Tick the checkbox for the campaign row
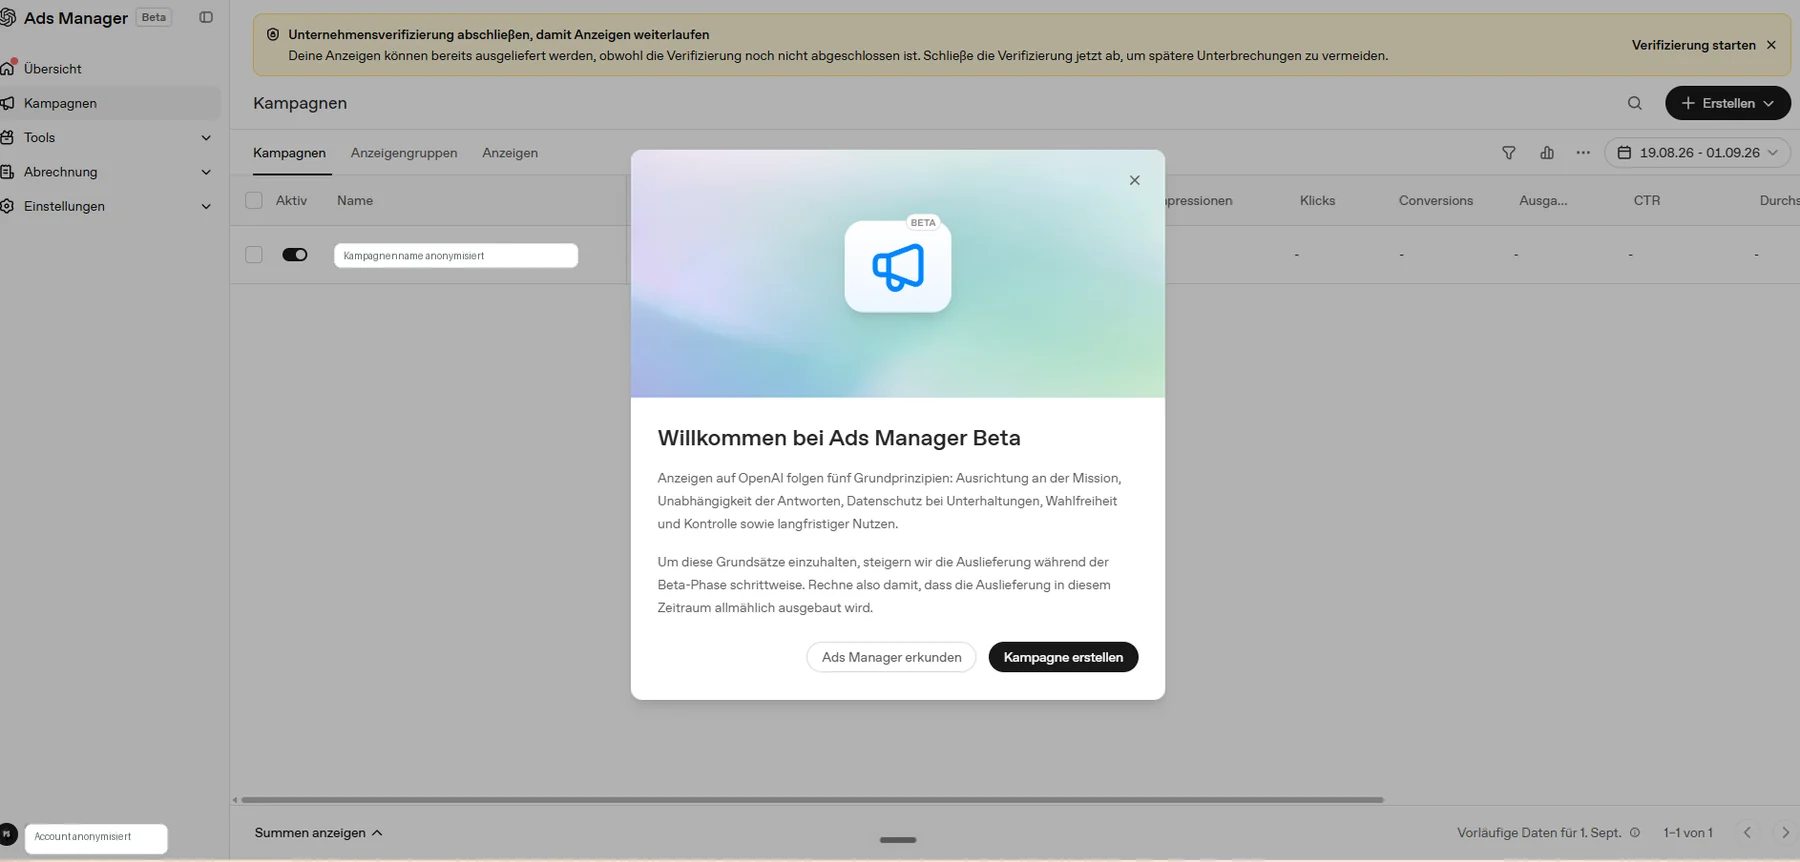This screenshot has height=862, width=1800. 254,255
